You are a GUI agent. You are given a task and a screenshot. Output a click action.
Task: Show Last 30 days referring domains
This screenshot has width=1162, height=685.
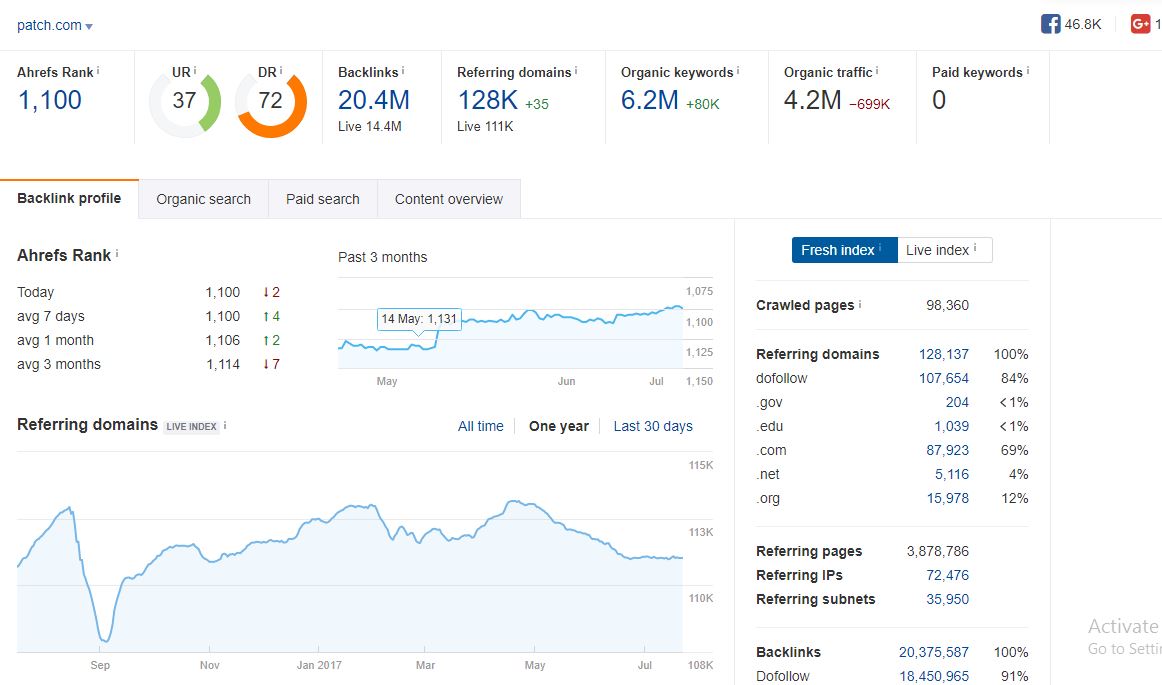[652, 426]
